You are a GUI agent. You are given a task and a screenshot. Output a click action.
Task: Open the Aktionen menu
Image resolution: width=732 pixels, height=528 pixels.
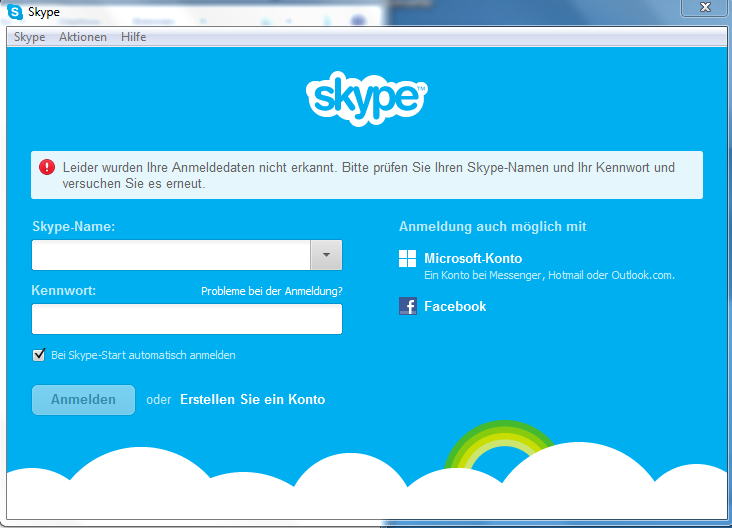tap(83, 37)
